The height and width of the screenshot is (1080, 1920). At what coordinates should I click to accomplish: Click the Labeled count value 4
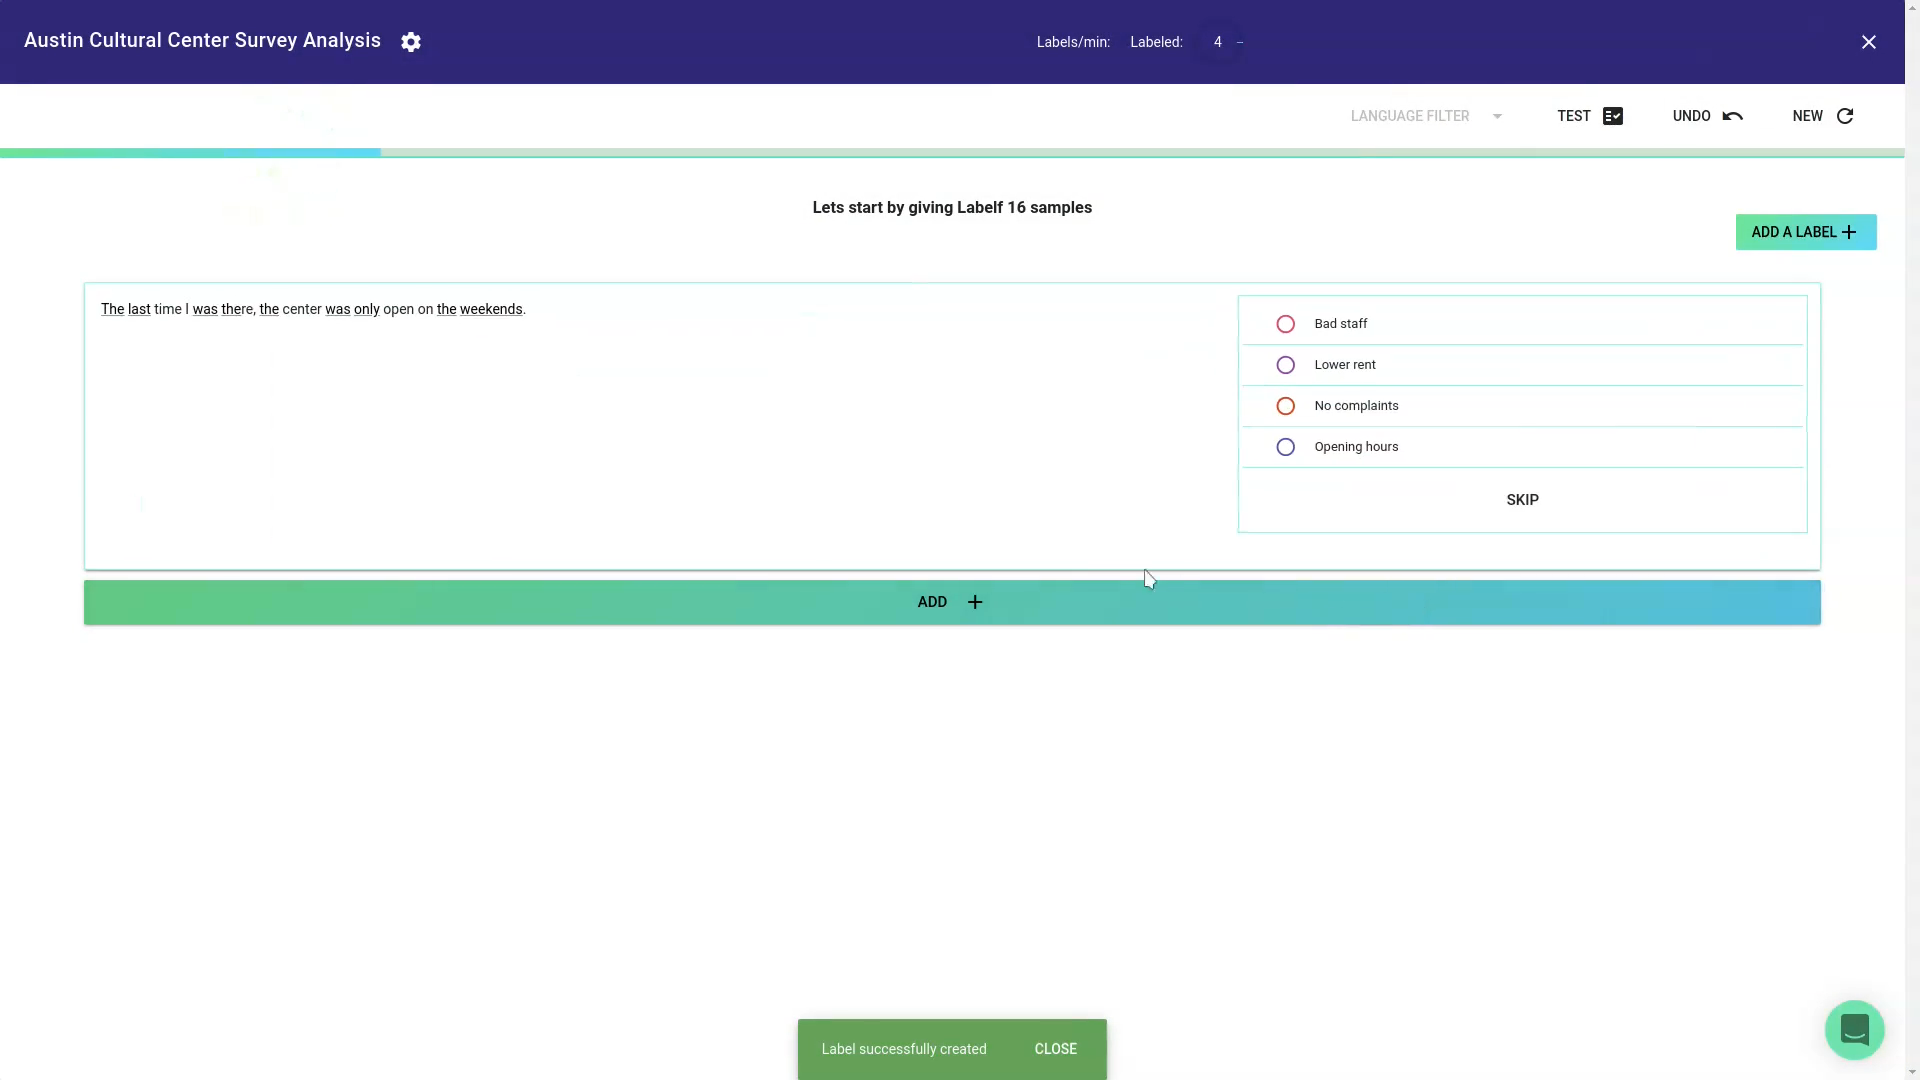click(1217, 42)
